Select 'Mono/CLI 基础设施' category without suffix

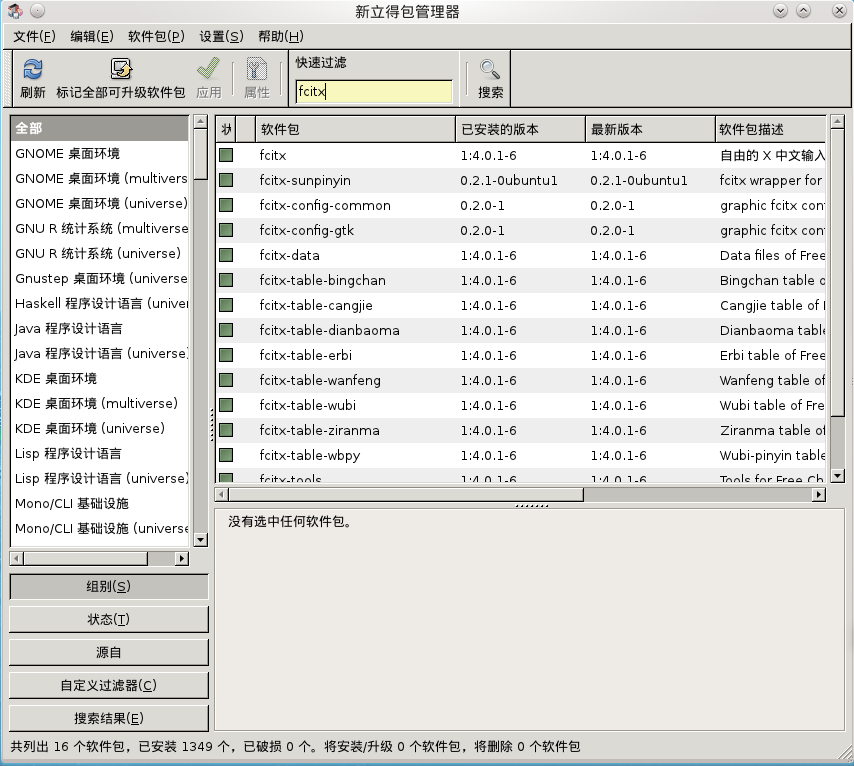[x=99, y=503]
